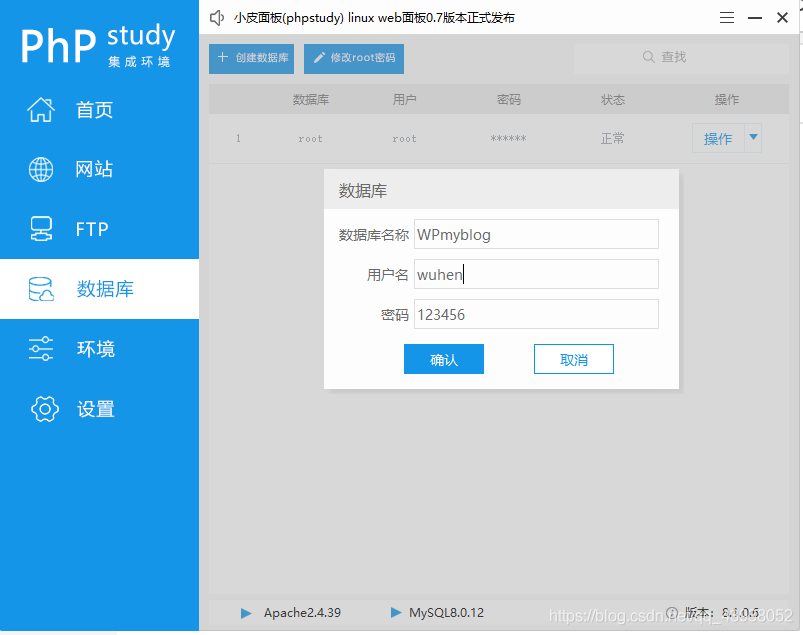Click the 状态 column header
The width and height of the screenshot is (803, 635).
click(613, 99)
